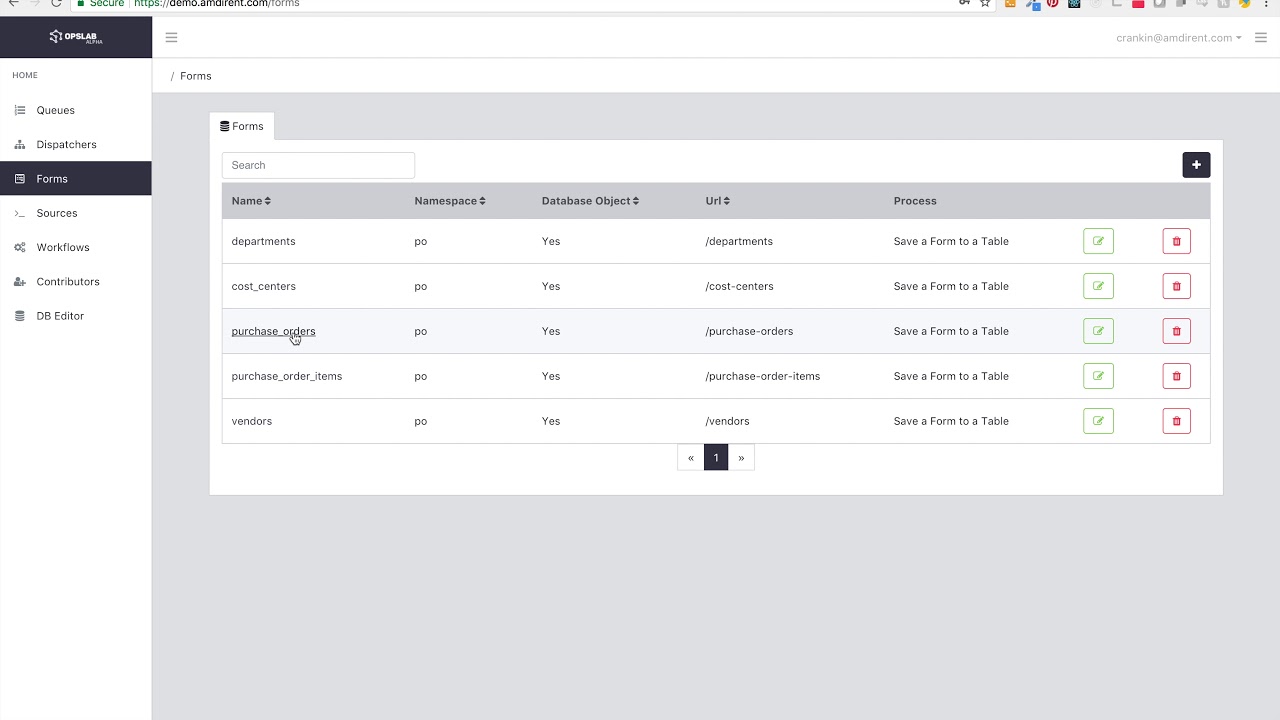Image resolution: width=1280 pixels, height=720 pixels.
Task: Delete the cost_centers form
Action: coord(1176,286)
